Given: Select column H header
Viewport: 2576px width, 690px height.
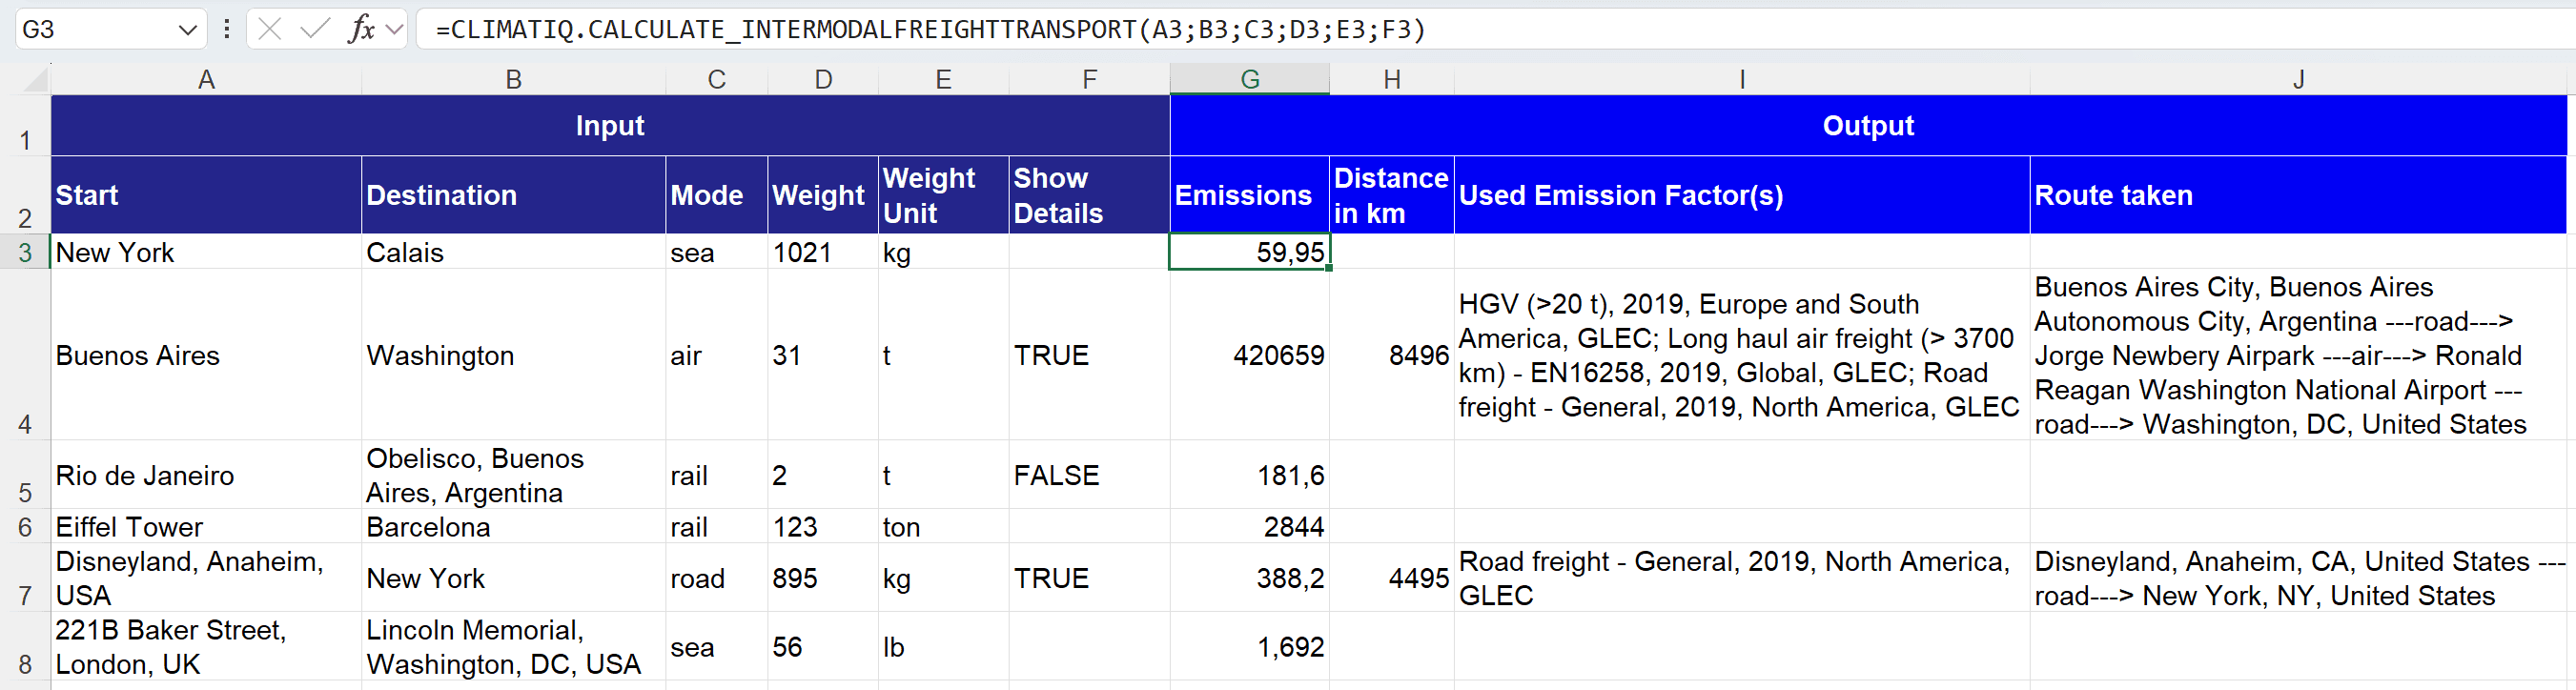Looking at the screenshot, I should [1391, 79].
